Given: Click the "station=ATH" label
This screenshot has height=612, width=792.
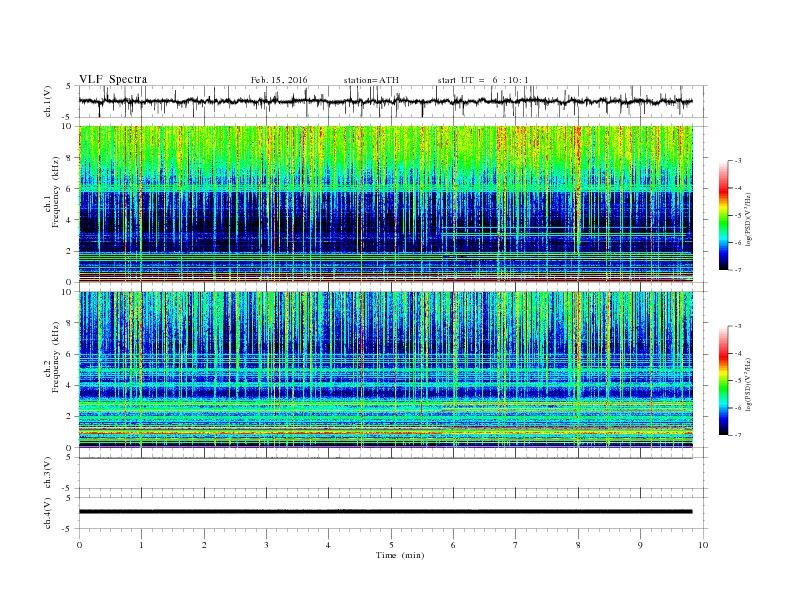Looking at the screenshot, I should [x=371, y=80].
